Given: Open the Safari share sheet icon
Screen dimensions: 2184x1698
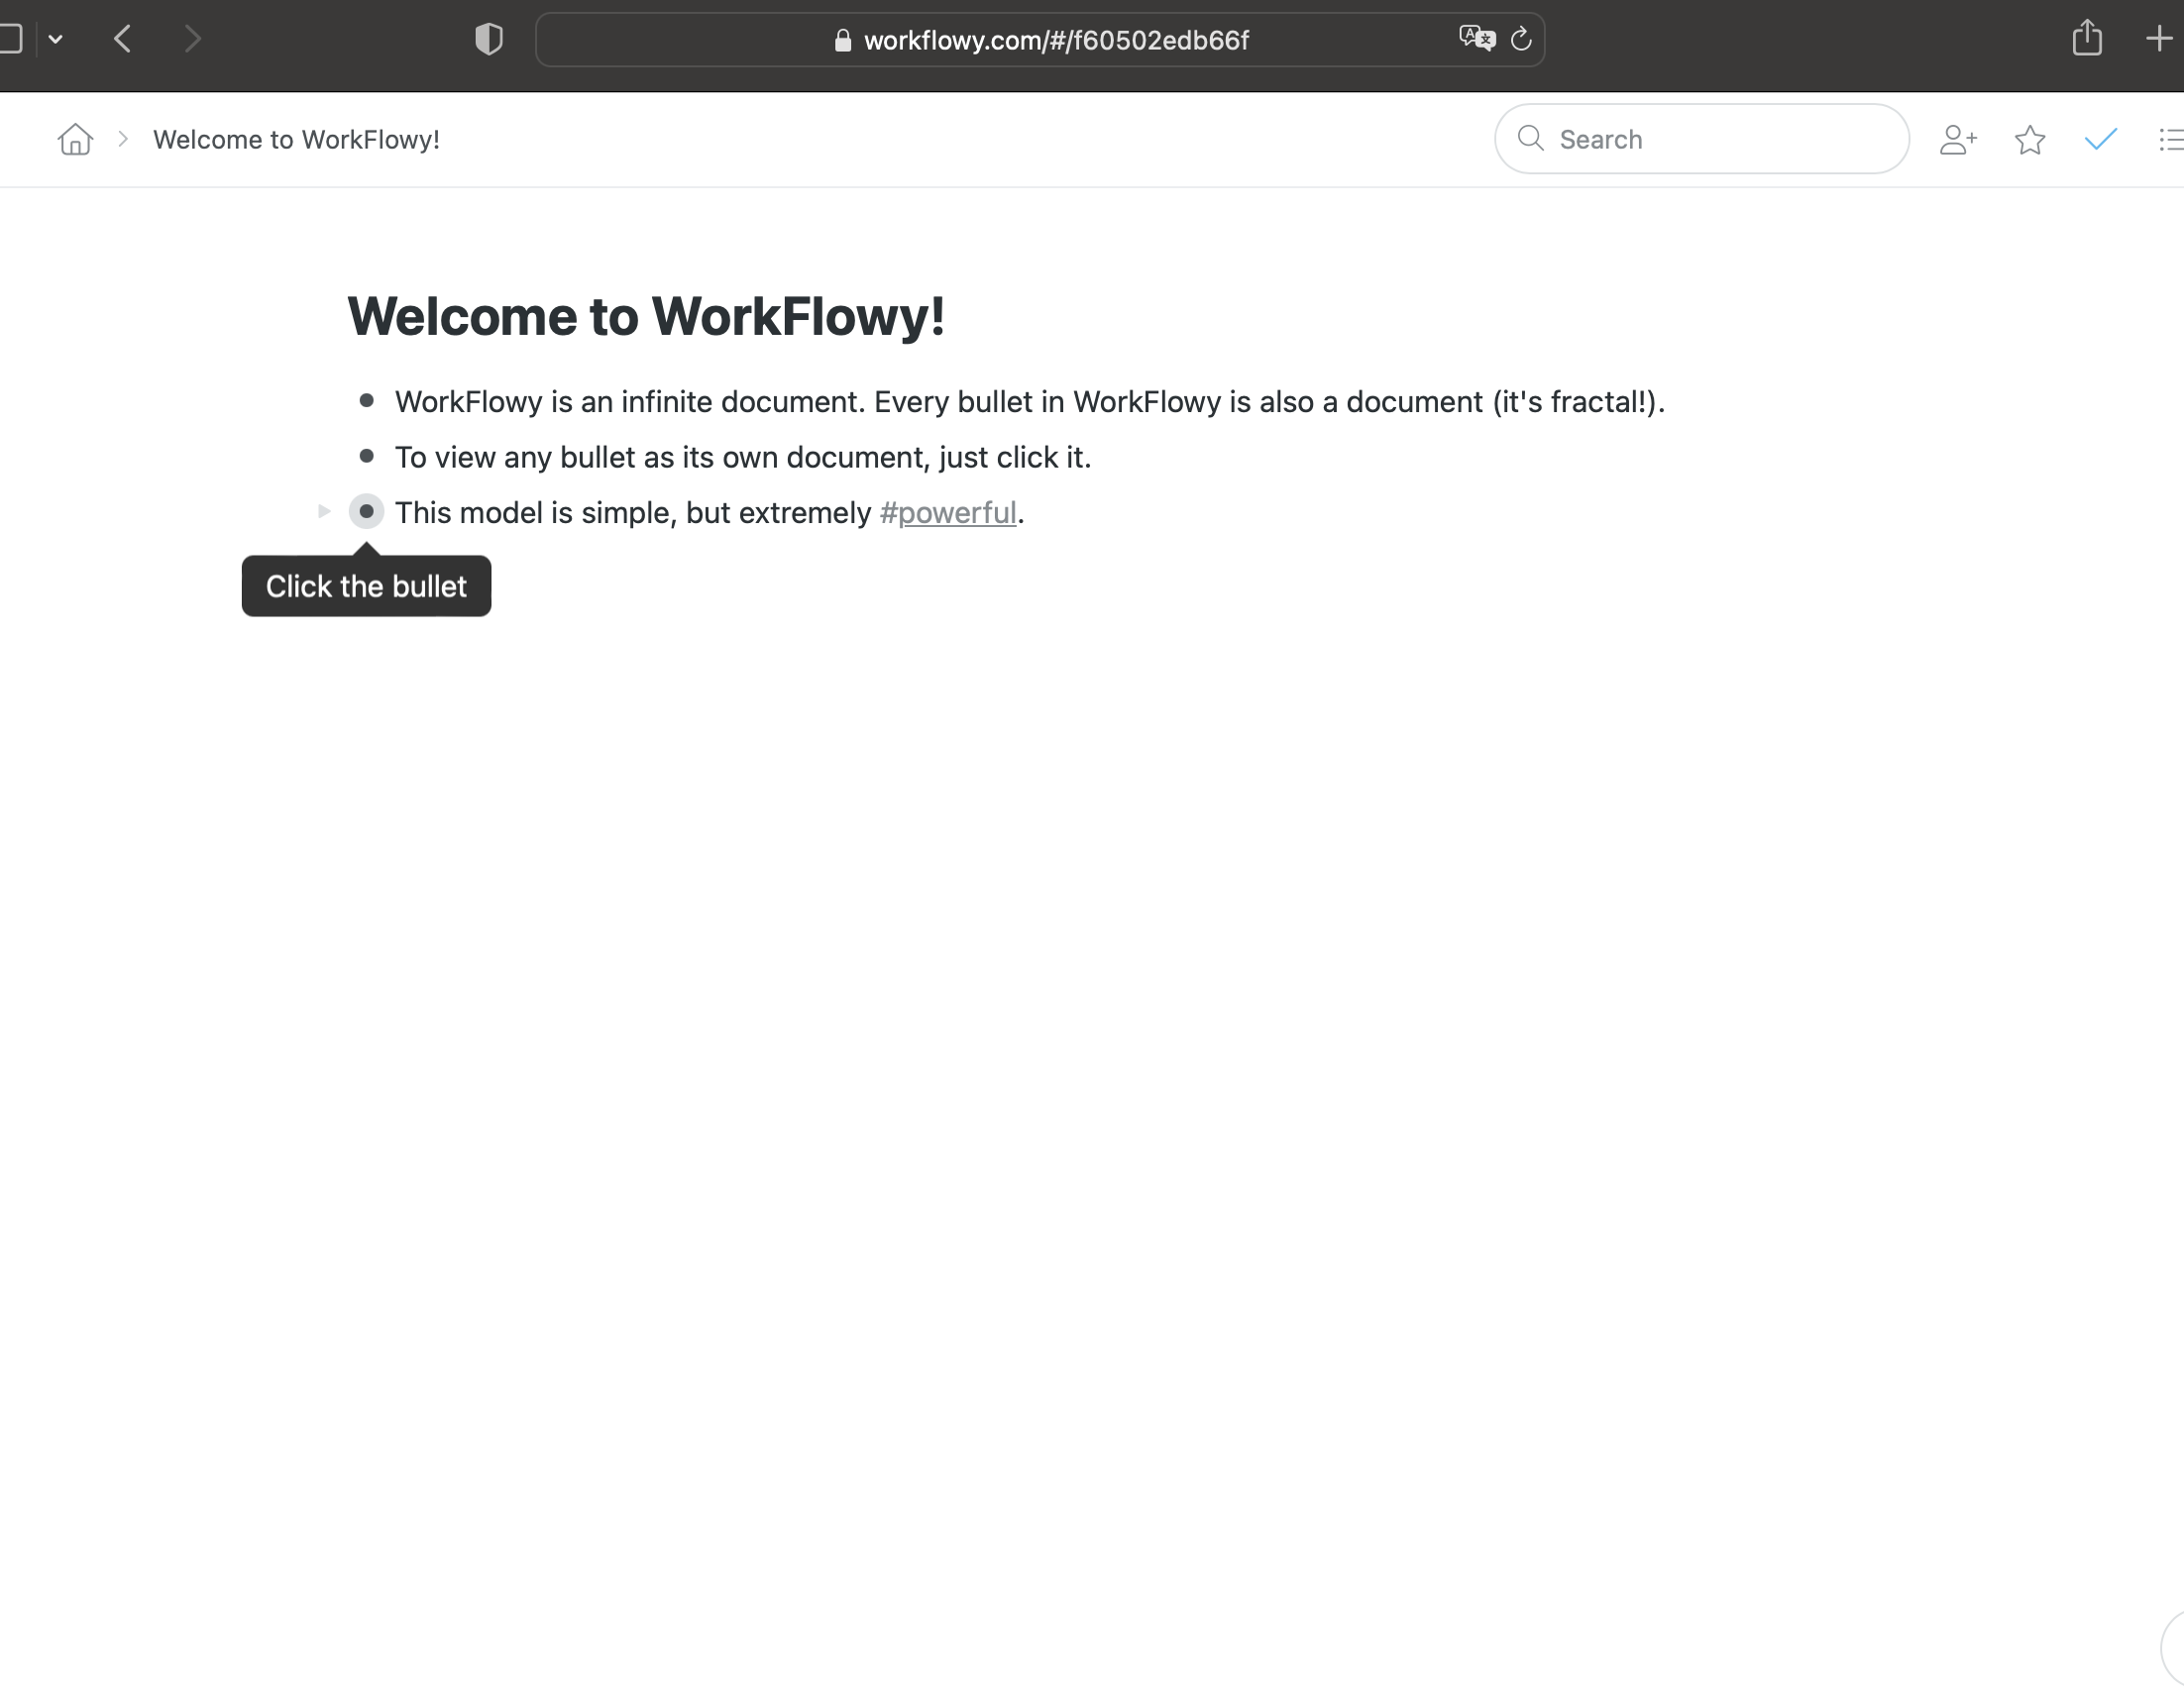Looking at the screenshot, I should tap(2087, 39).
